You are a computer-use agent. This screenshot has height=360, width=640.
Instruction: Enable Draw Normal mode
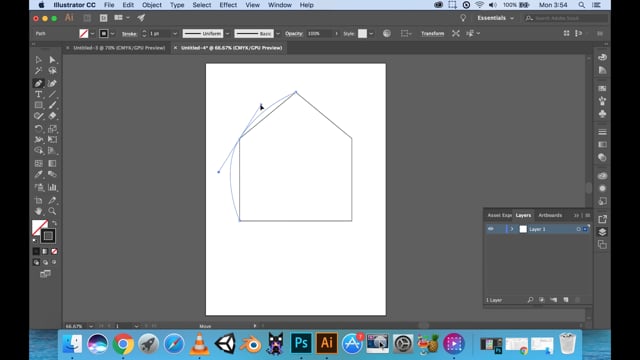[x=36, y=262]
